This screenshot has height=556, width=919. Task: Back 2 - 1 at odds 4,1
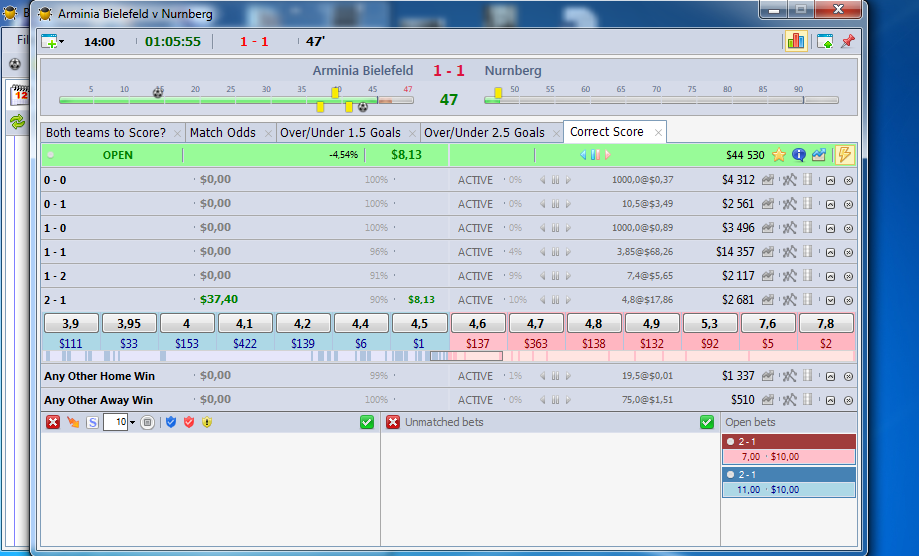click(x=244, y=323)
